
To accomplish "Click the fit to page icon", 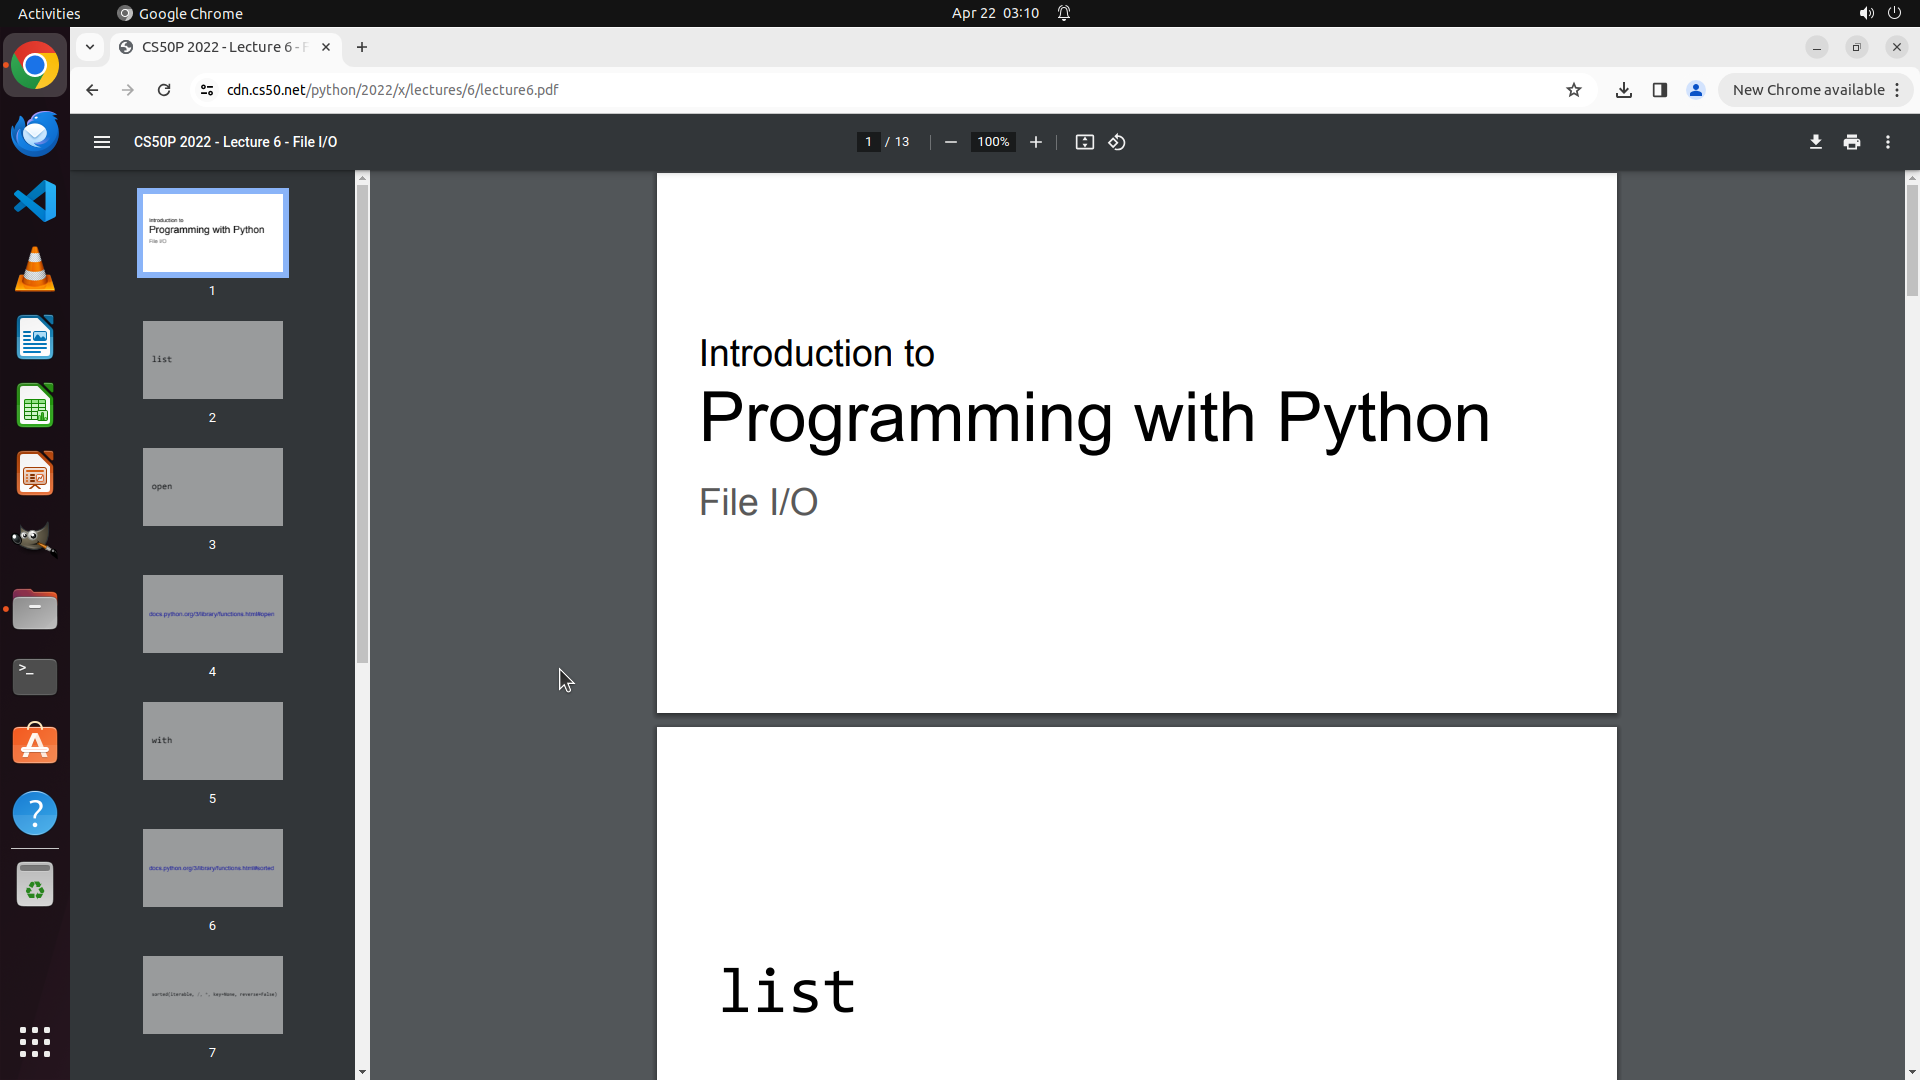I will (x=1084, y=142).
